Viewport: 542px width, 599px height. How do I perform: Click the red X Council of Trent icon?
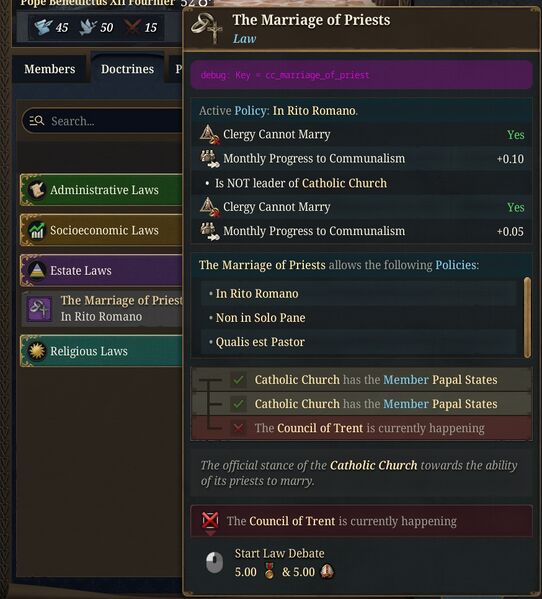(210, 521)
